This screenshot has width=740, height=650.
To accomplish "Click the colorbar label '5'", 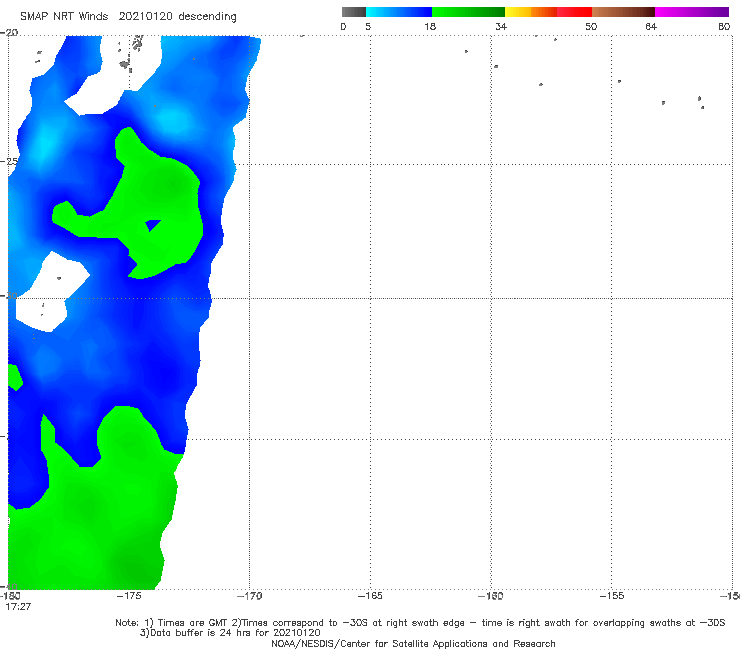I will pos(368,26).
